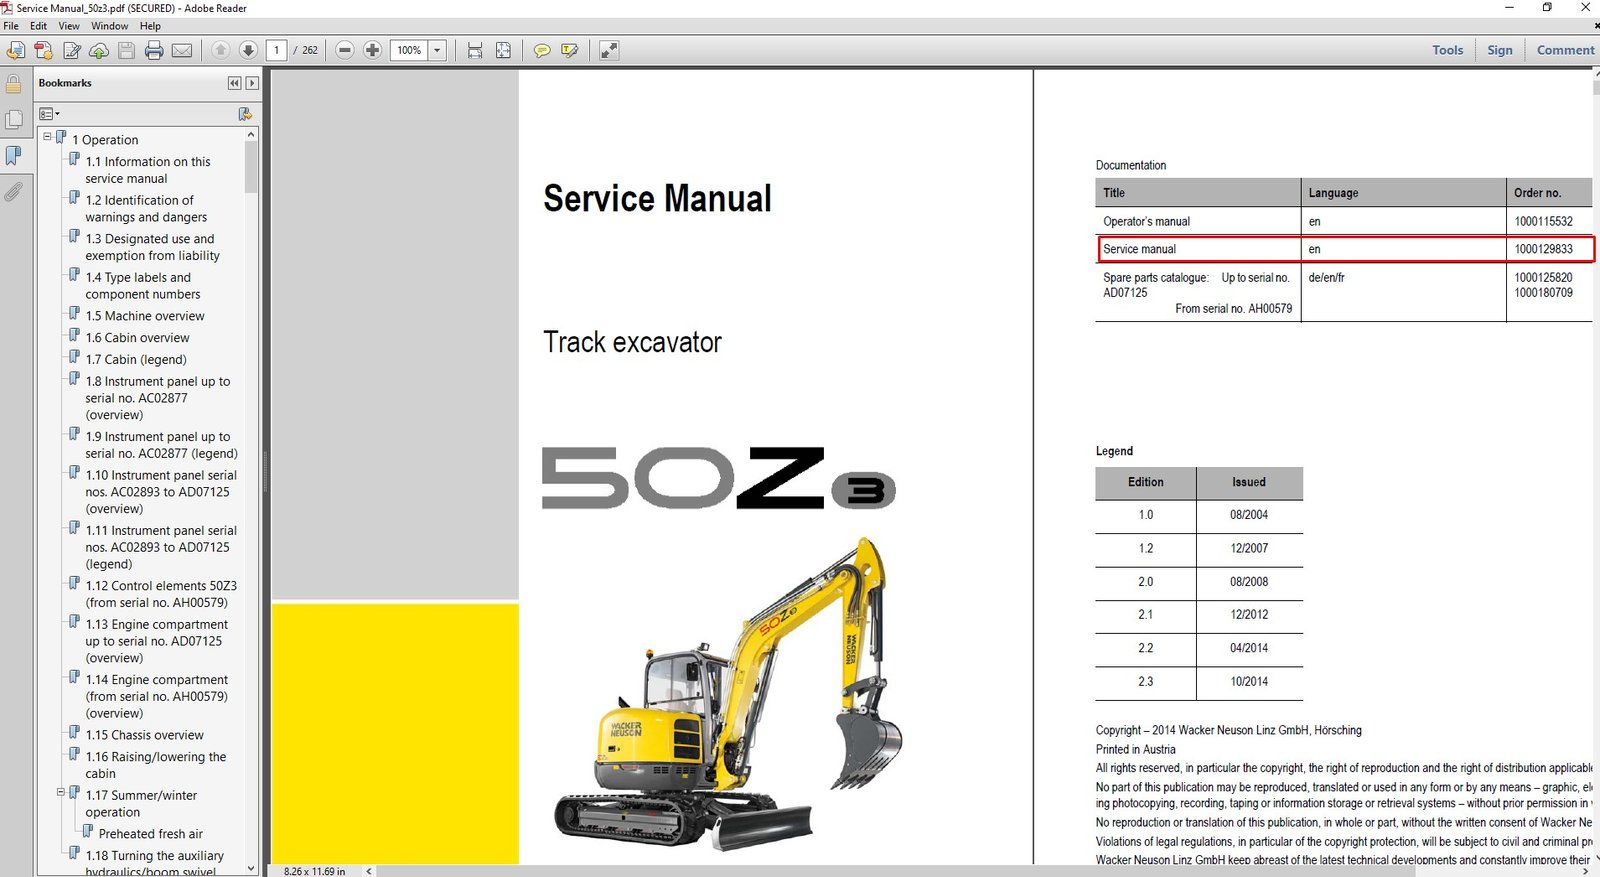Screen dimensions: 1600x877
Task: Open the Comment pane
Action: click(x=1565, y=50)
